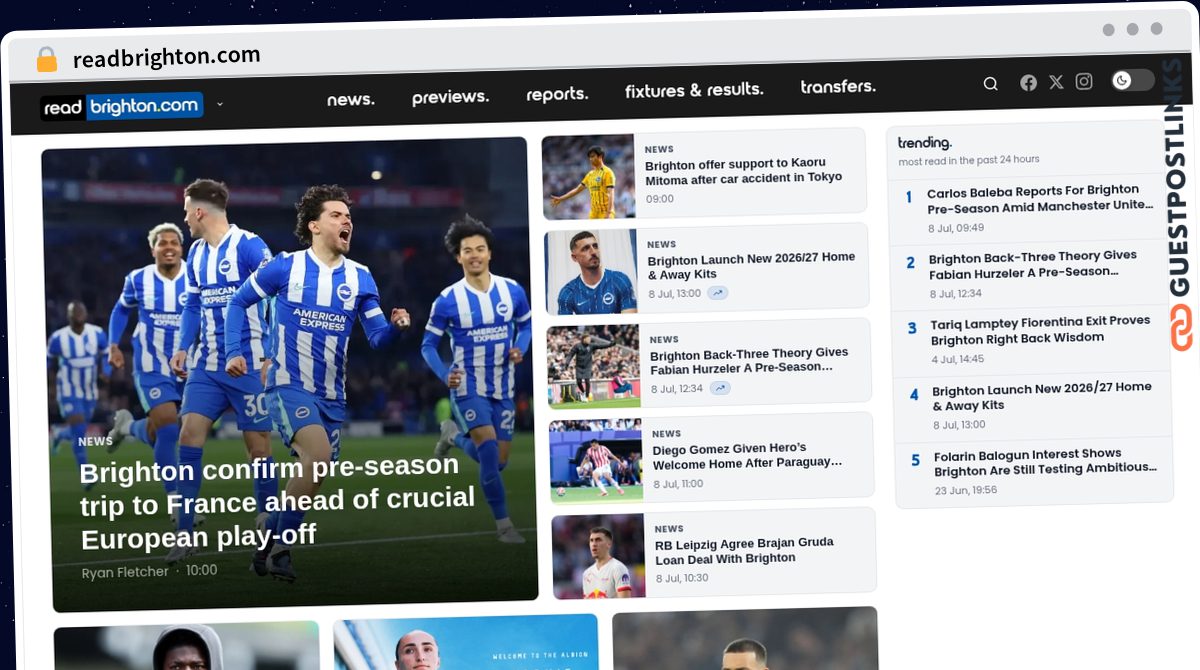Click the read brighton.com logo
This screenshot has width=1200, height=670.
(x=122, y=106)
